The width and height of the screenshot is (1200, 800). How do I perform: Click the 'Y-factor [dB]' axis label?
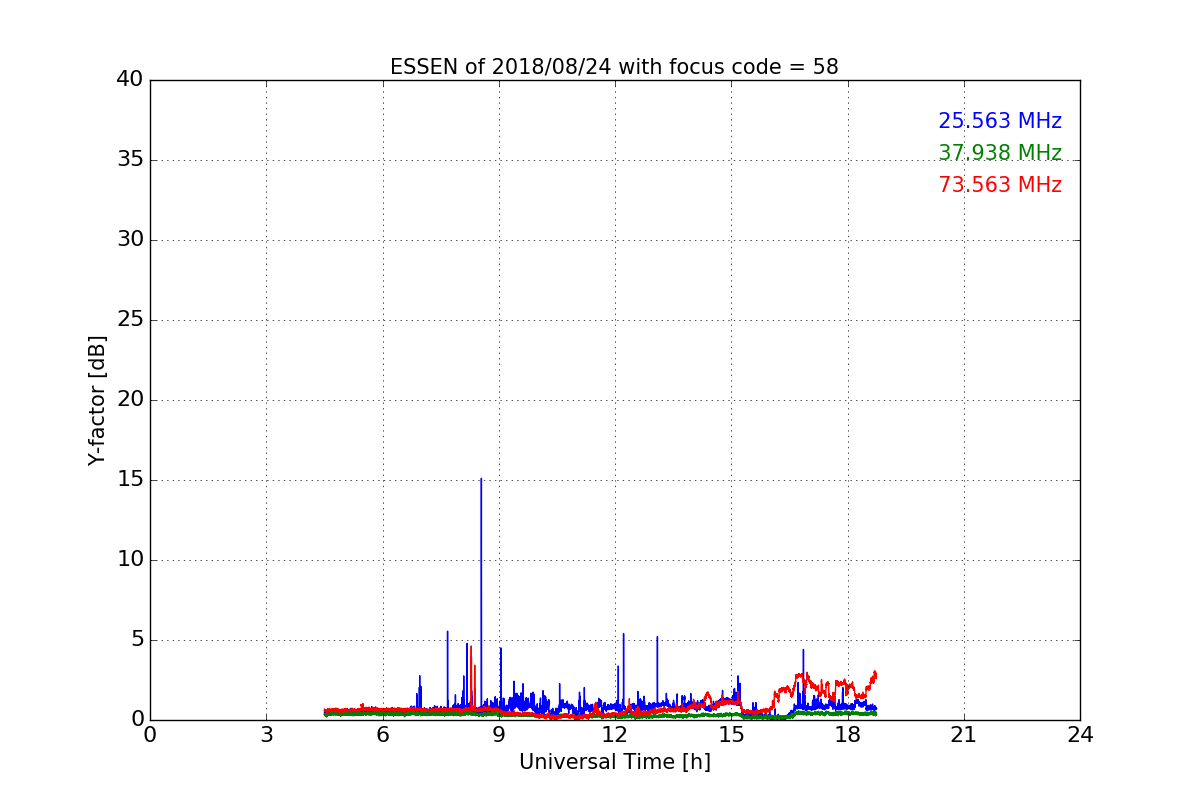[97, 400]
